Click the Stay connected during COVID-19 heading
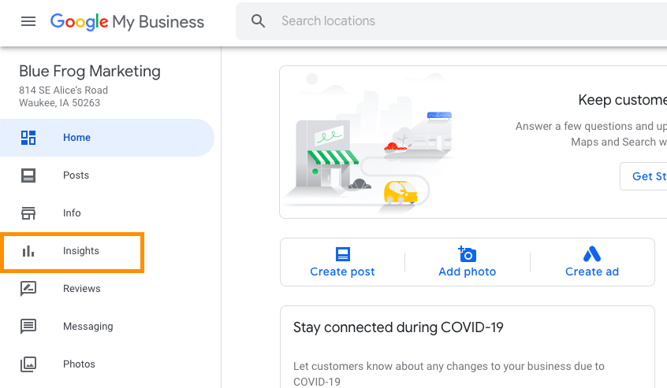This screenshot has height=388, width=667. (398, 328)
